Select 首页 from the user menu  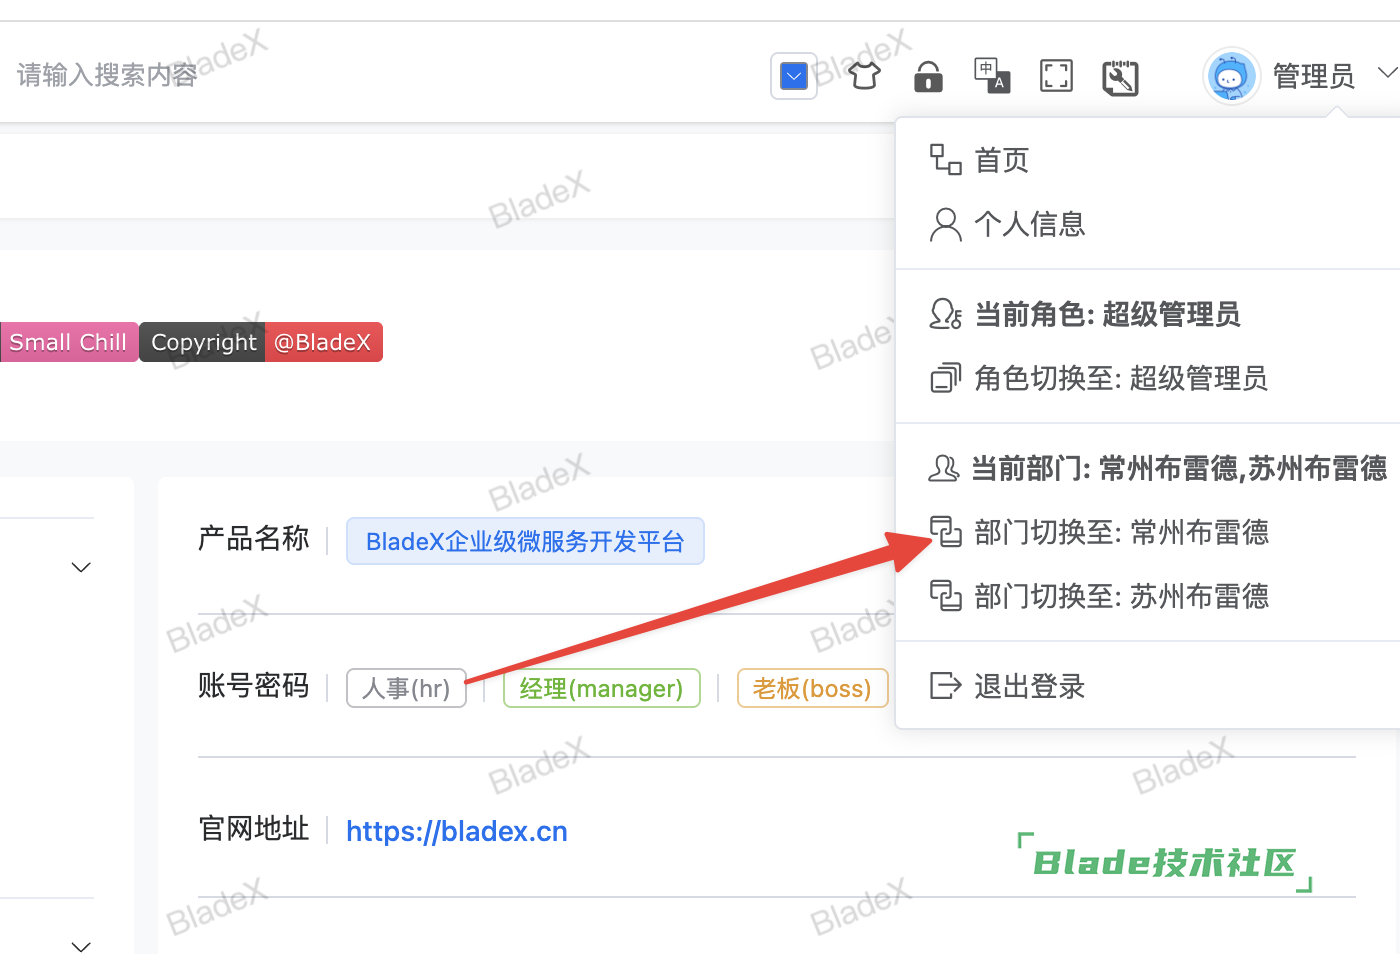(1002, 160)
